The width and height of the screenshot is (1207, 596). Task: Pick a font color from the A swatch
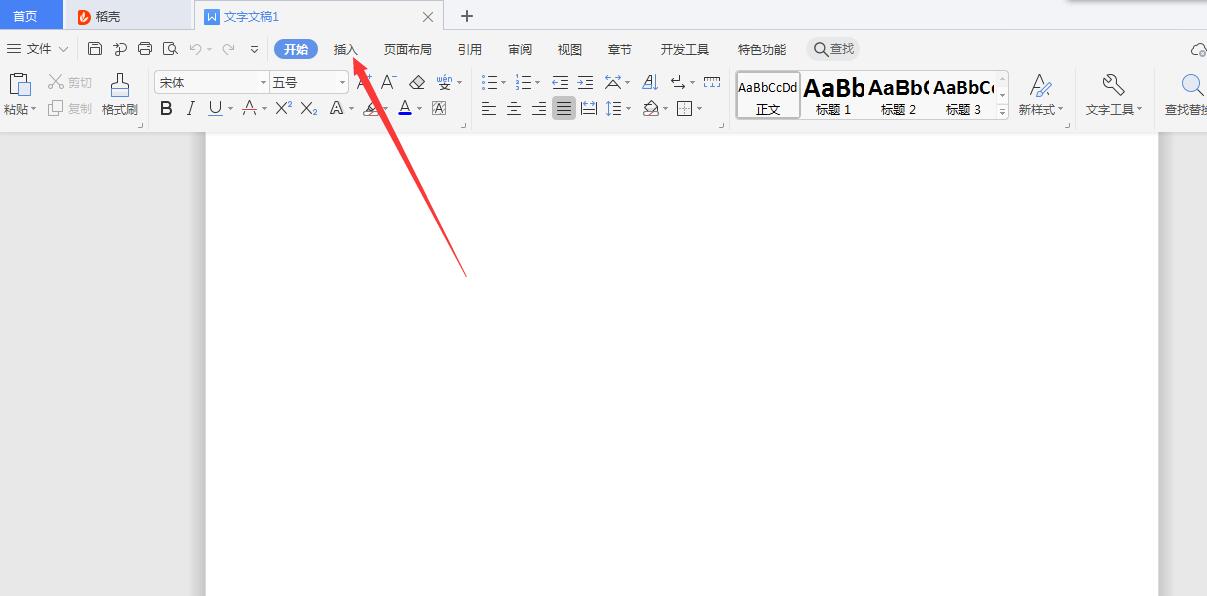pos(404,108)
